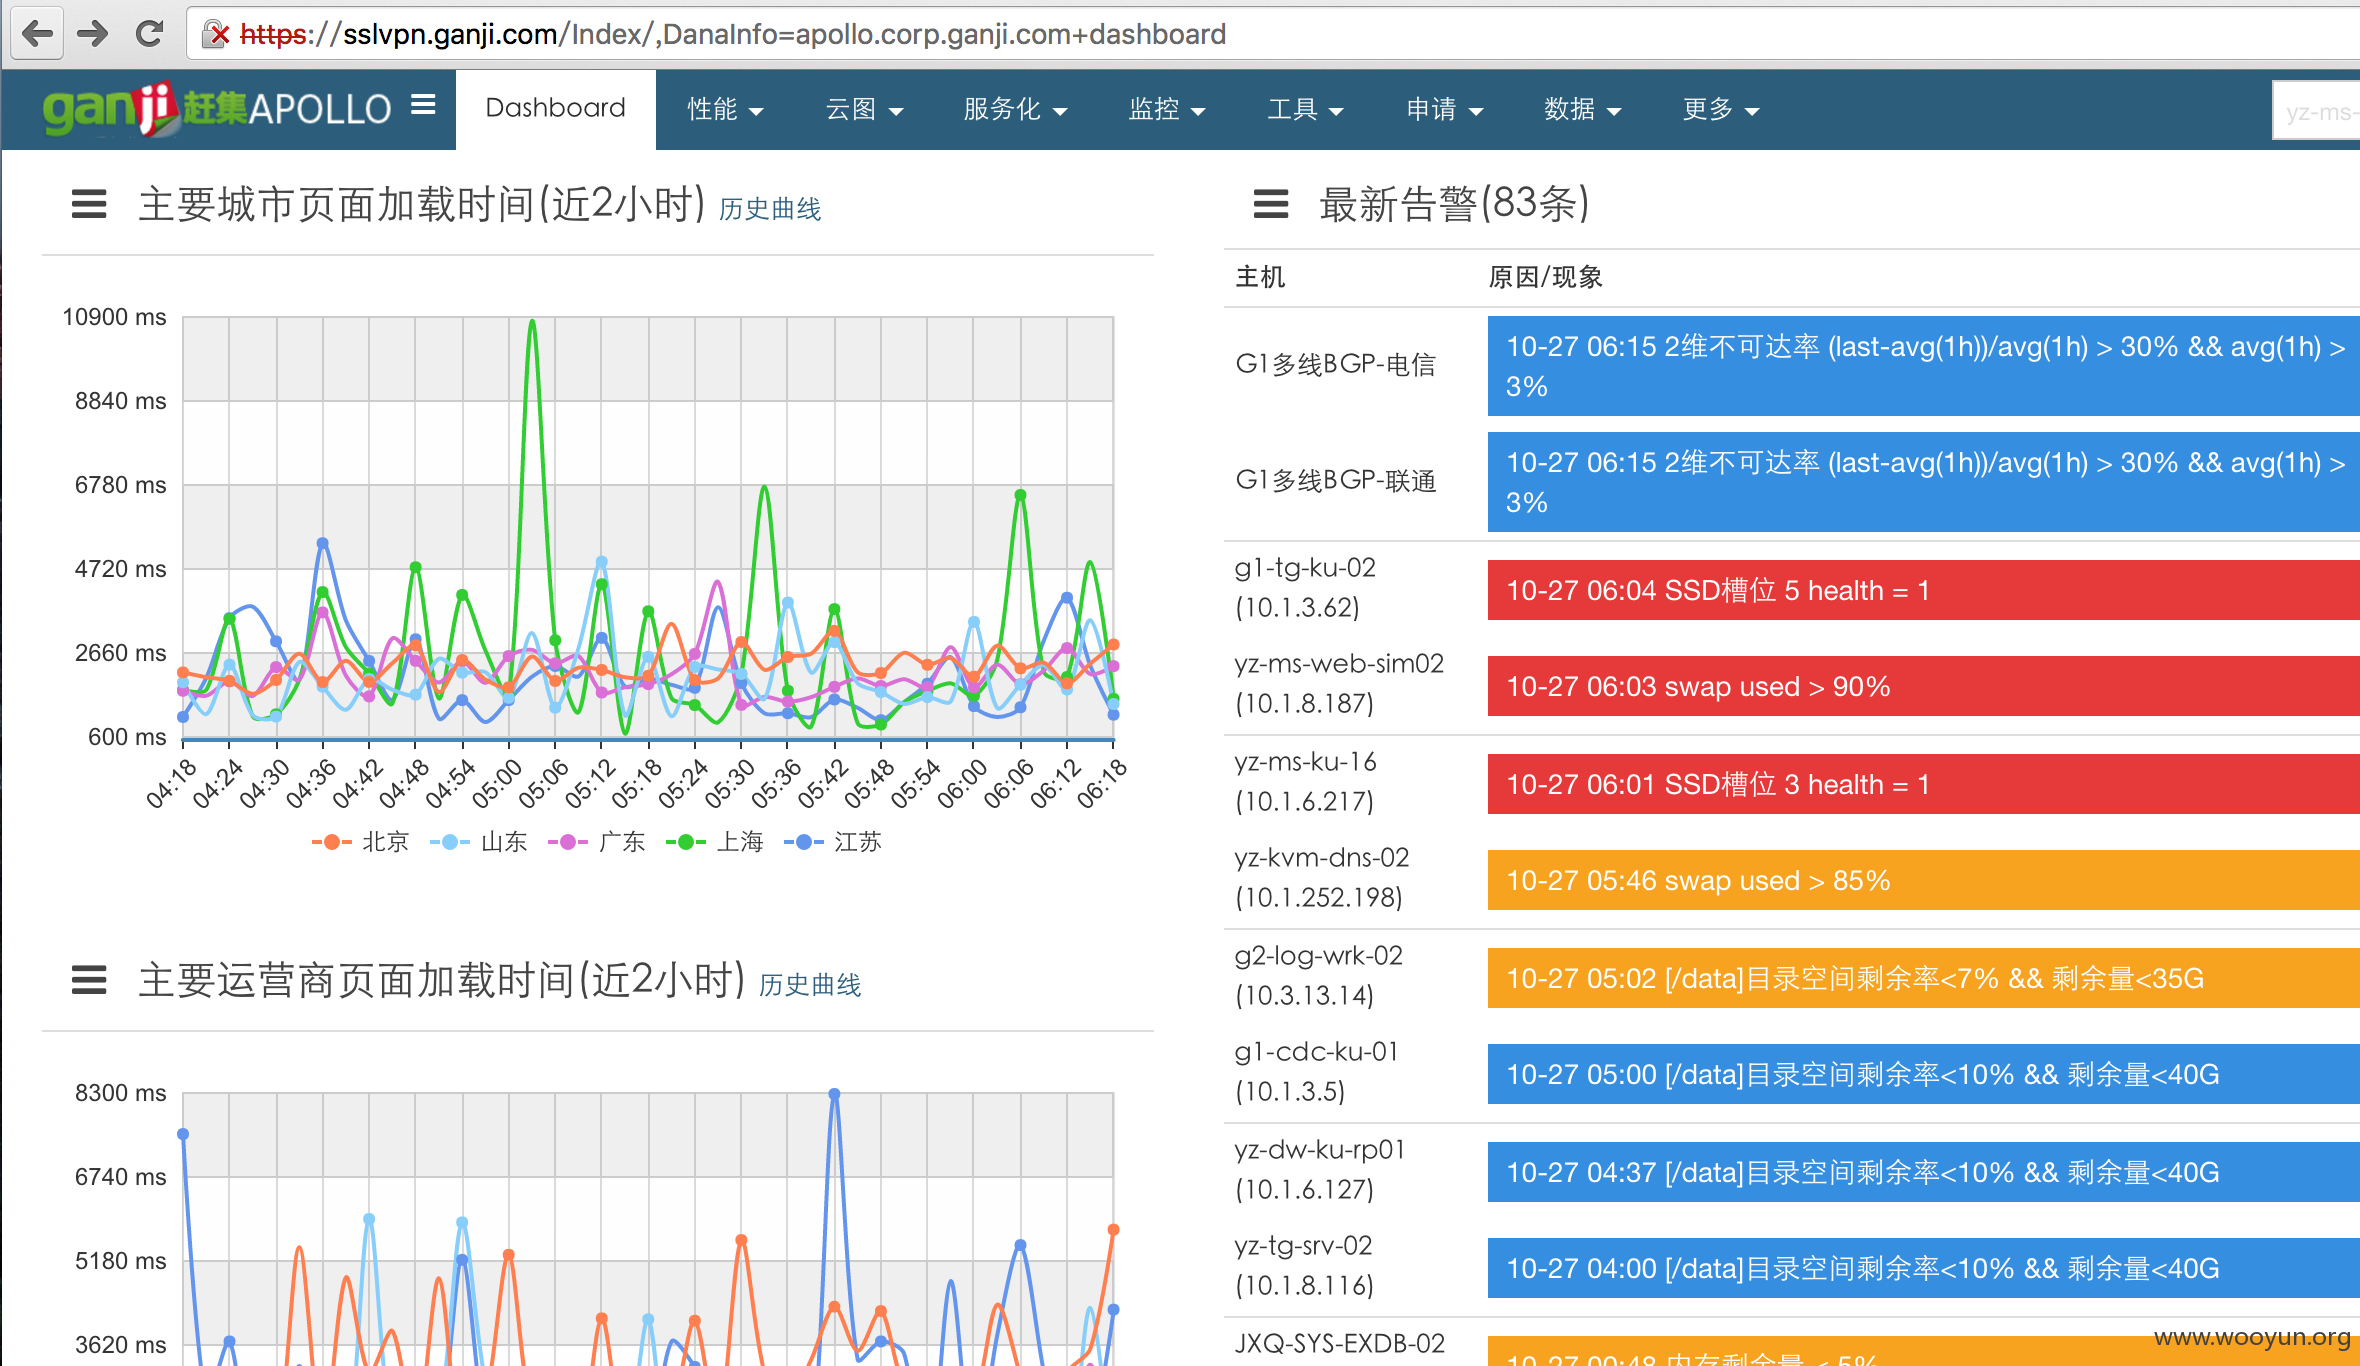Select host yz-ms-ku-16 (10.1.6.217)
Image resolution: width=2360 pixels, height=1366 pixels.
pos(1306,782)
